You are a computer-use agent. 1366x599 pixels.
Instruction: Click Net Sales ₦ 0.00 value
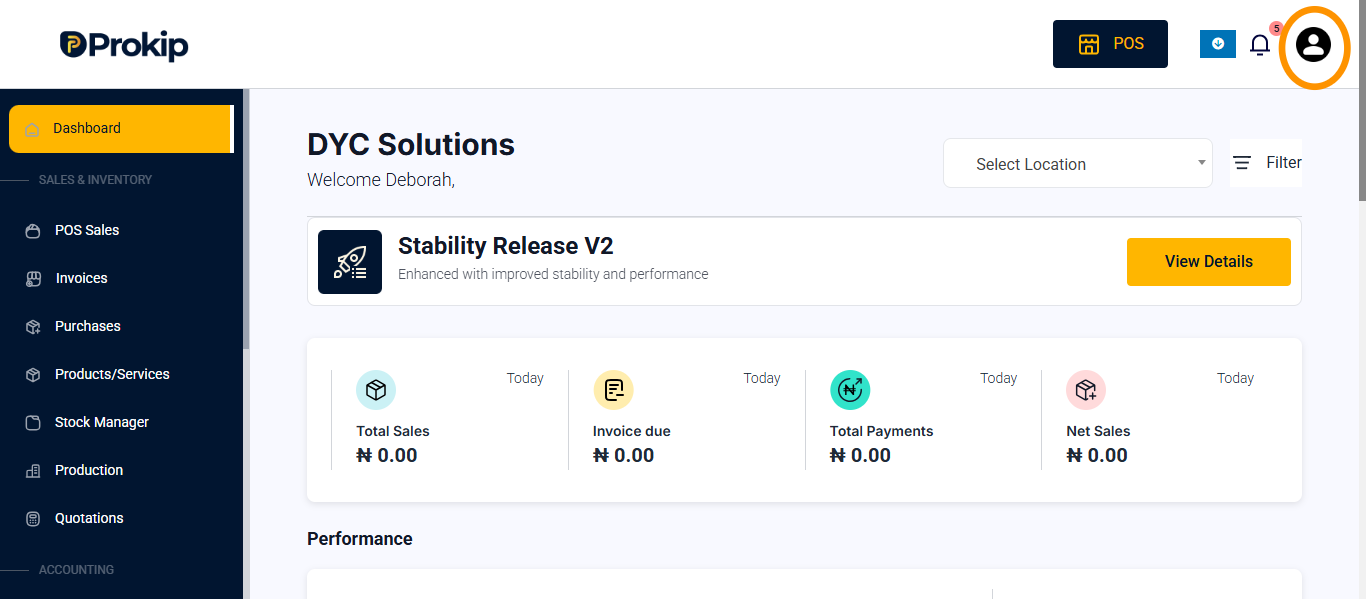(x=1097, y=456)
